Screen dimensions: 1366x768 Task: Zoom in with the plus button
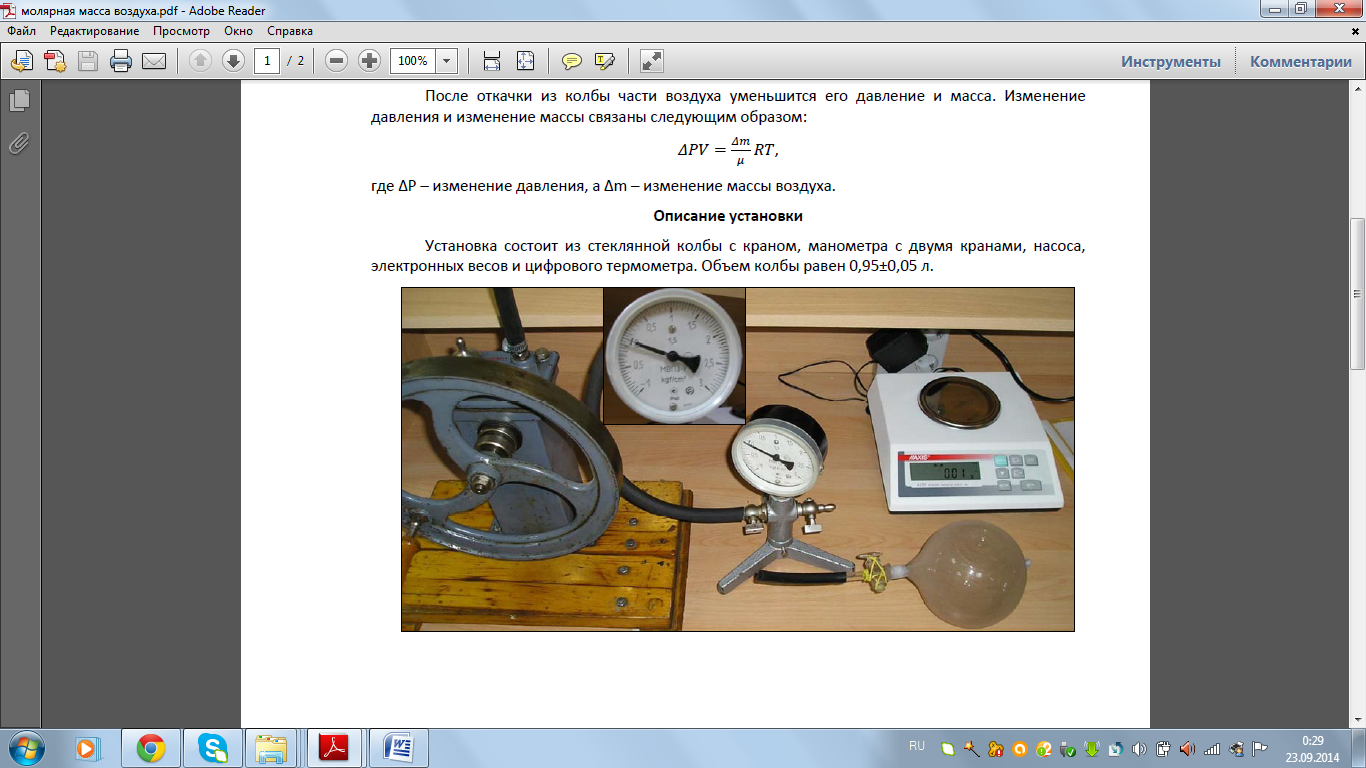[x=369, y=61]
